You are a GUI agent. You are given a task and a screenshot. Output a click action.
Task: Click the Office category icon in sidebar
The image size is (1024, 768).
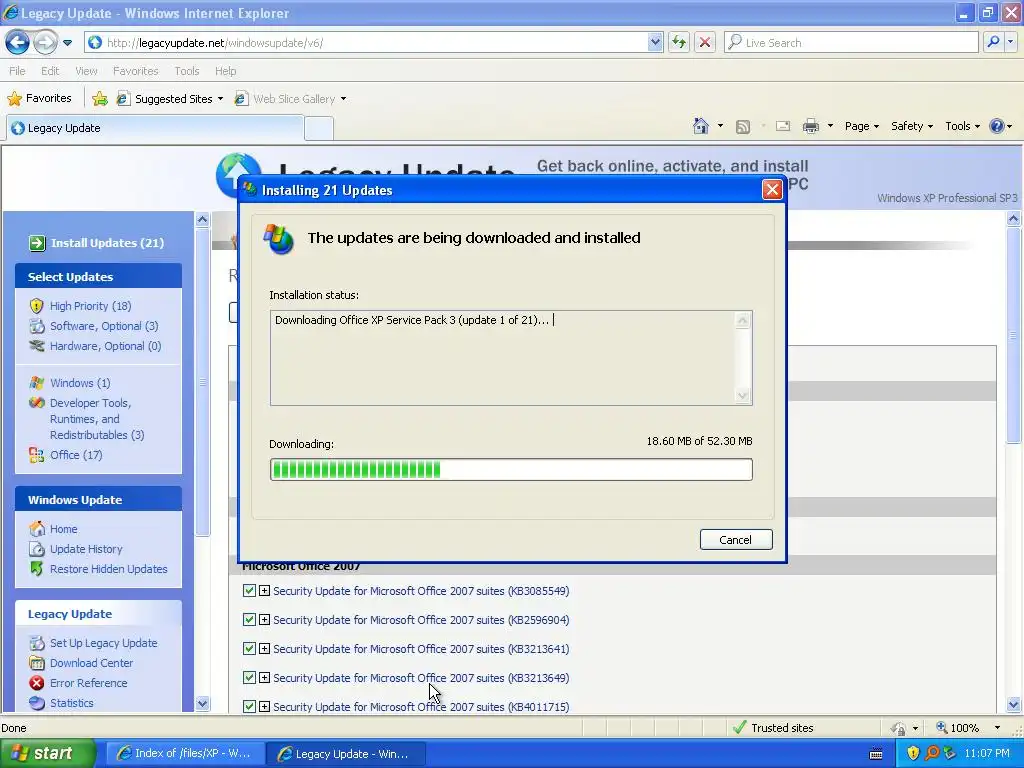point(37,455)
